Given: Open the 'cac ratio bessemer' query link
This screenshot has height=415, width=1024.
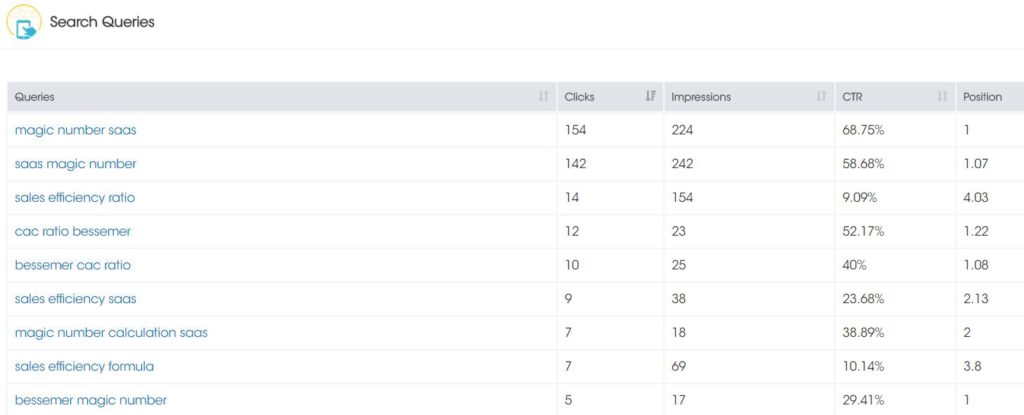Looking at the screenshot, I should [x=72, y=231].
